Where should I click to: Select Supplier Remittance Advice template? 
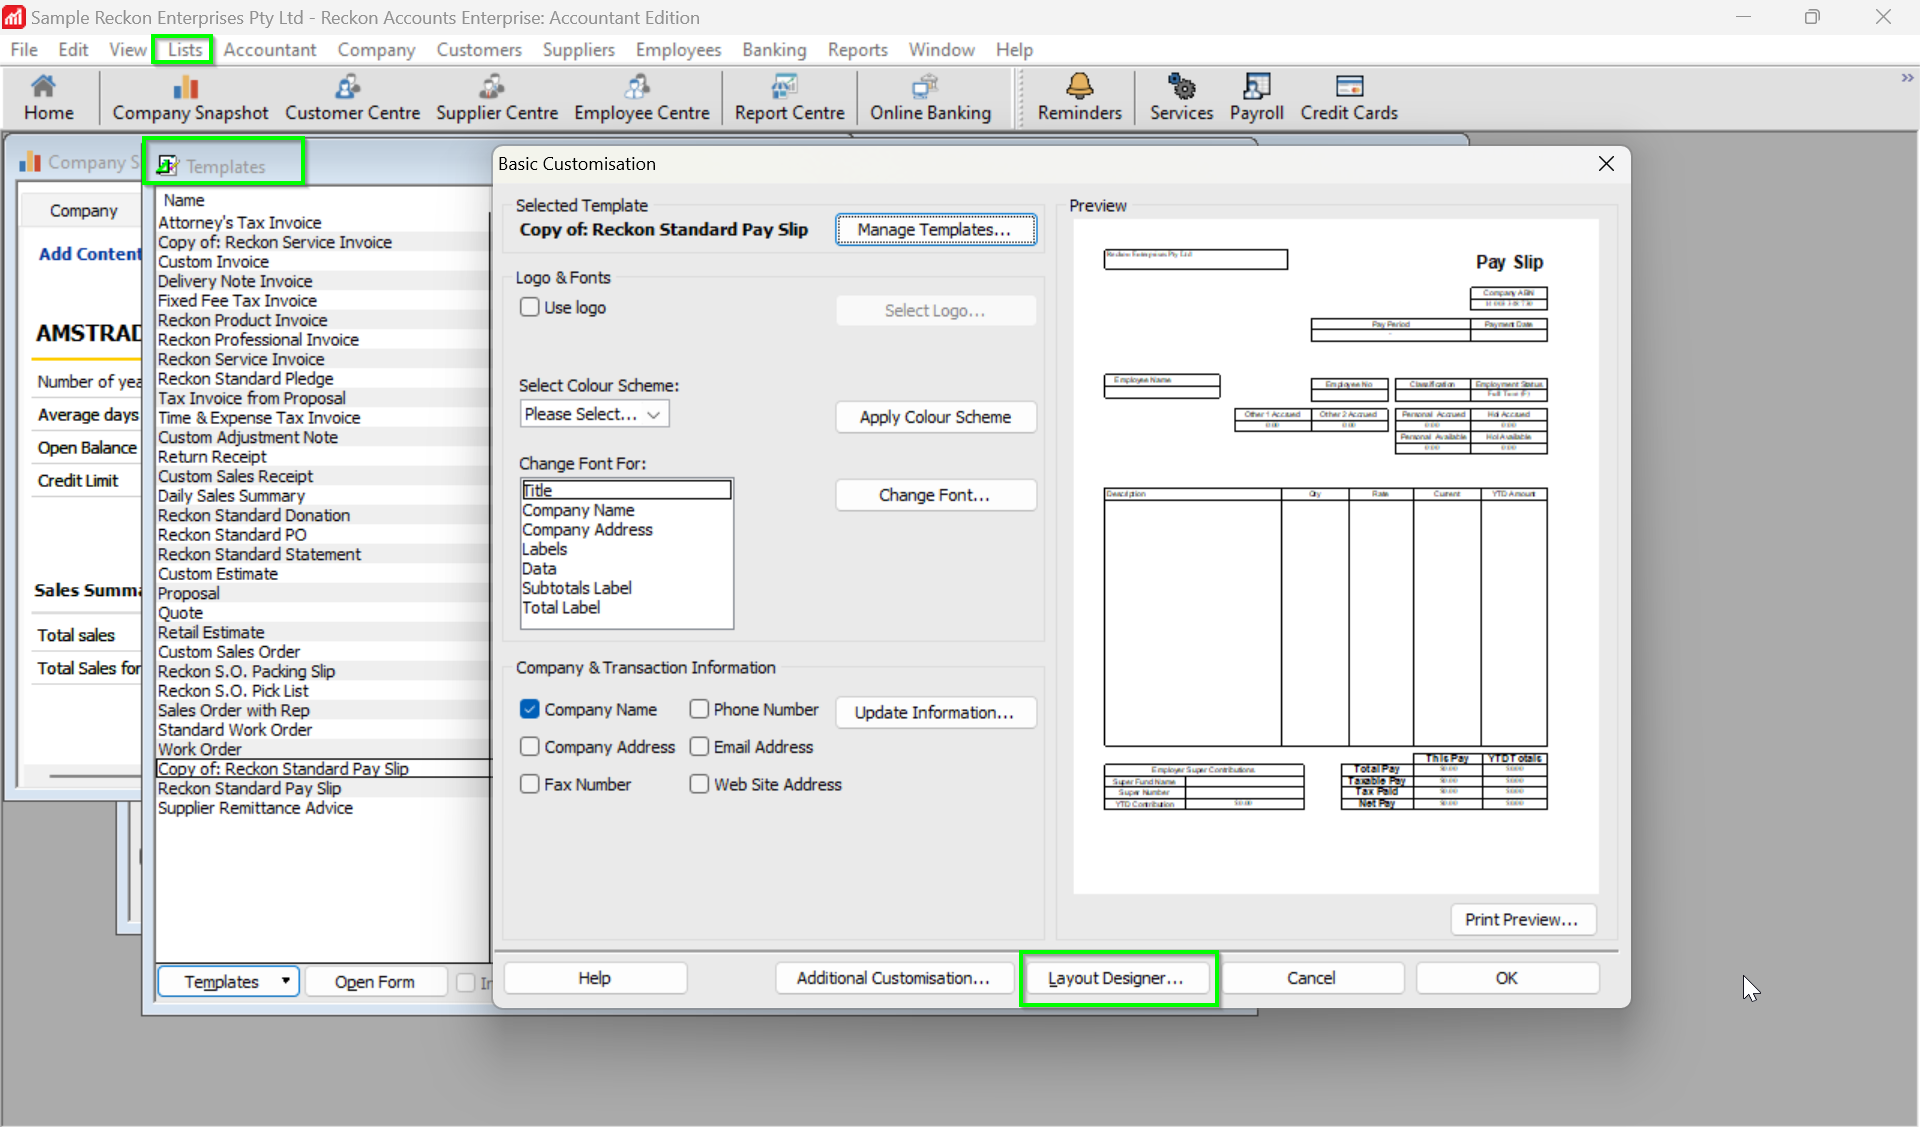(323, 807)
